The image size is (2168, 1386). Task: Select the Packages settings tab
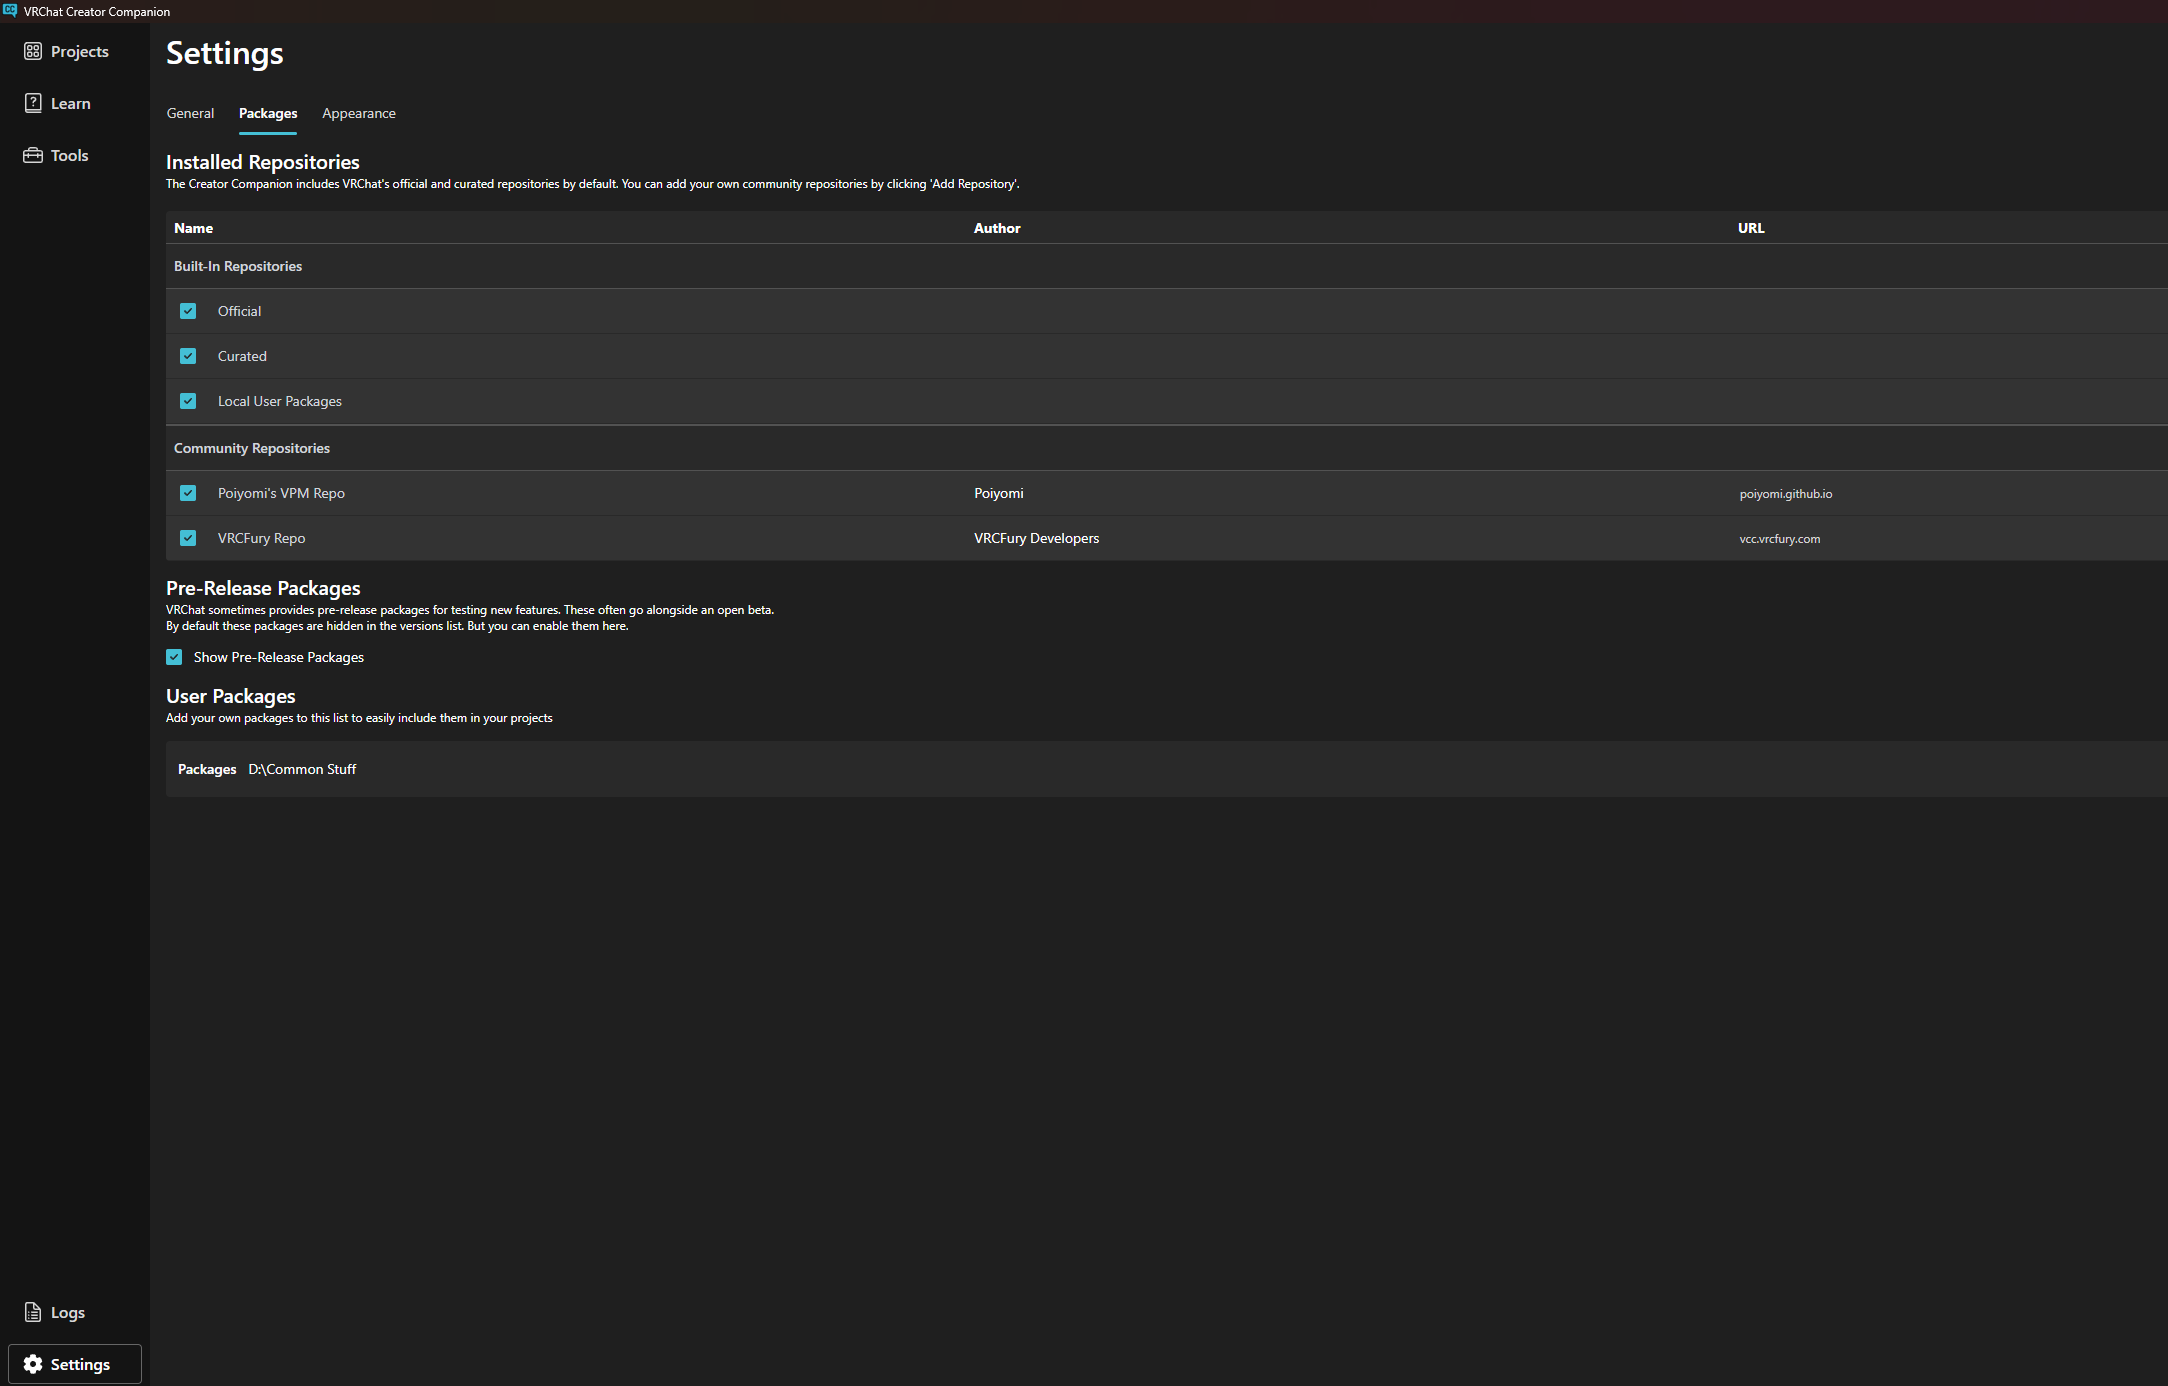point(267,113)
